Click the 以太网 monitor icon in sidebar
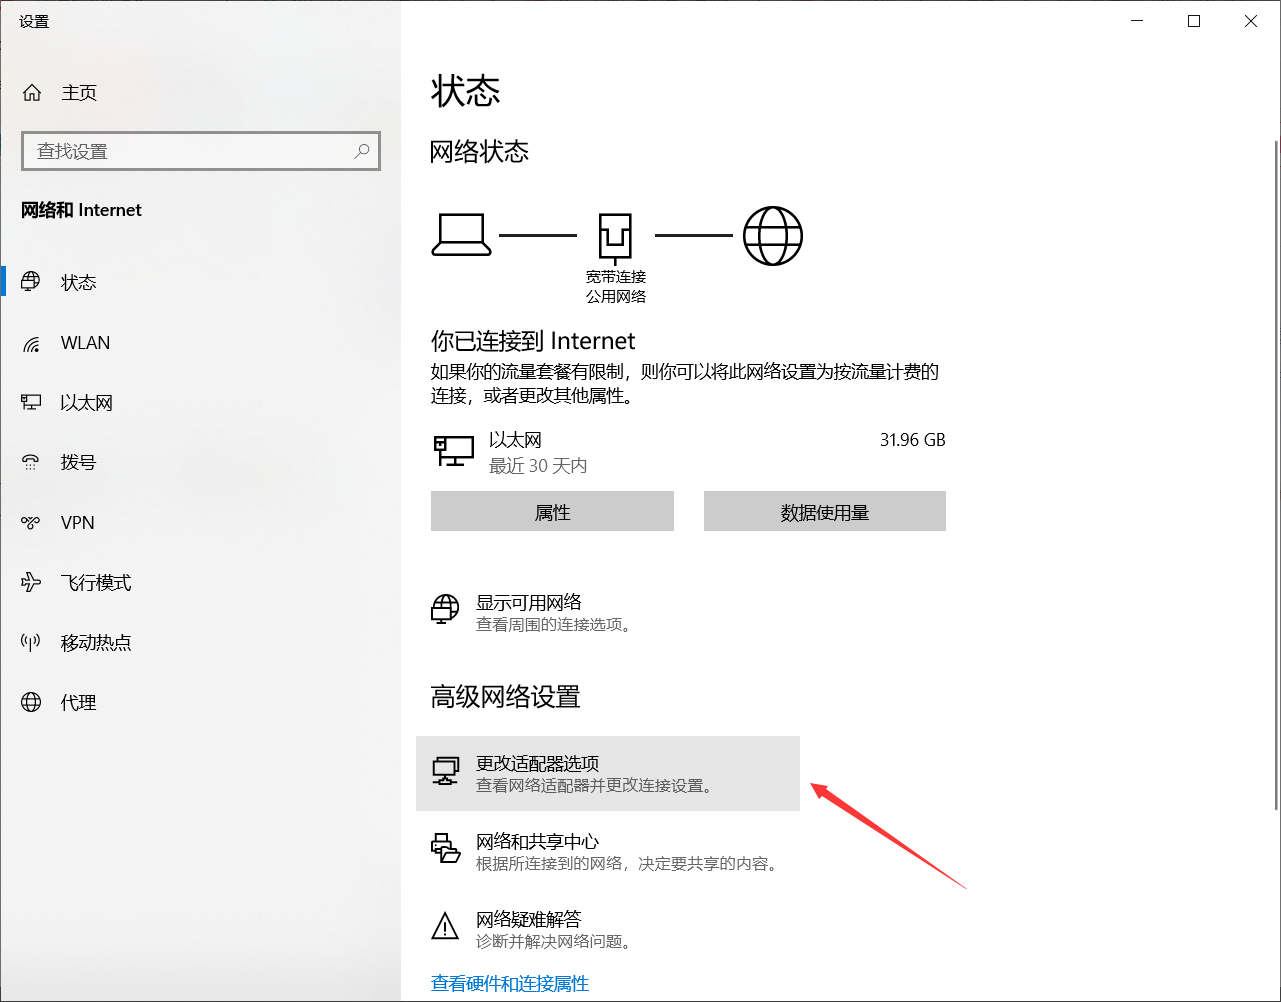This screenshot has height=1002, width=1281. (32, 402)
